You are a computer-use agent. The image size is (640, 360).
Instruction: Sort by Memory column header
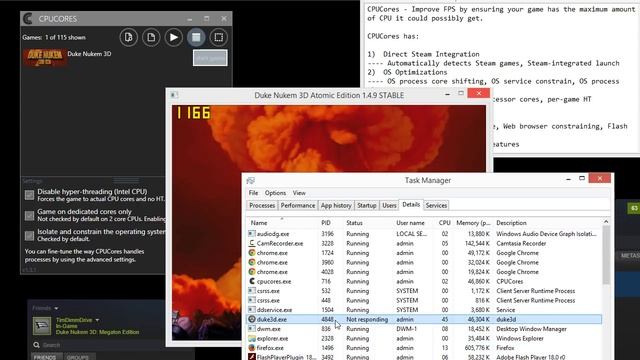[x=473, y=223]
